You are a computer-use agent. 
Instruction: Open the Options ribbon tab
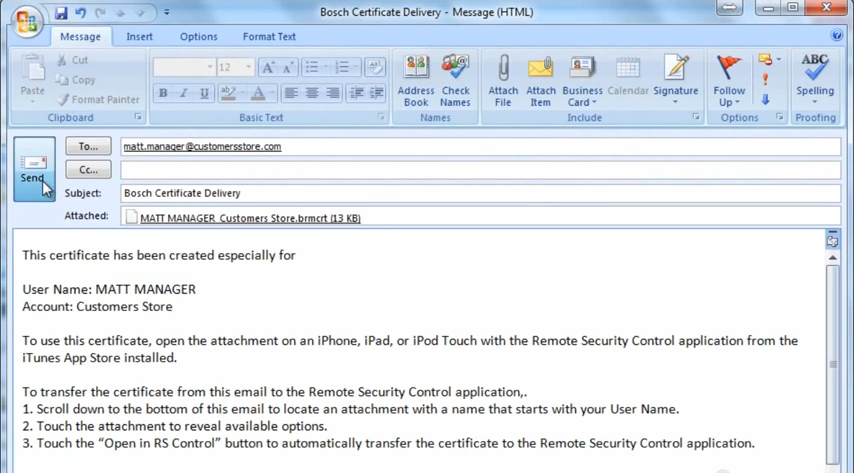click(x=198, y=37)
